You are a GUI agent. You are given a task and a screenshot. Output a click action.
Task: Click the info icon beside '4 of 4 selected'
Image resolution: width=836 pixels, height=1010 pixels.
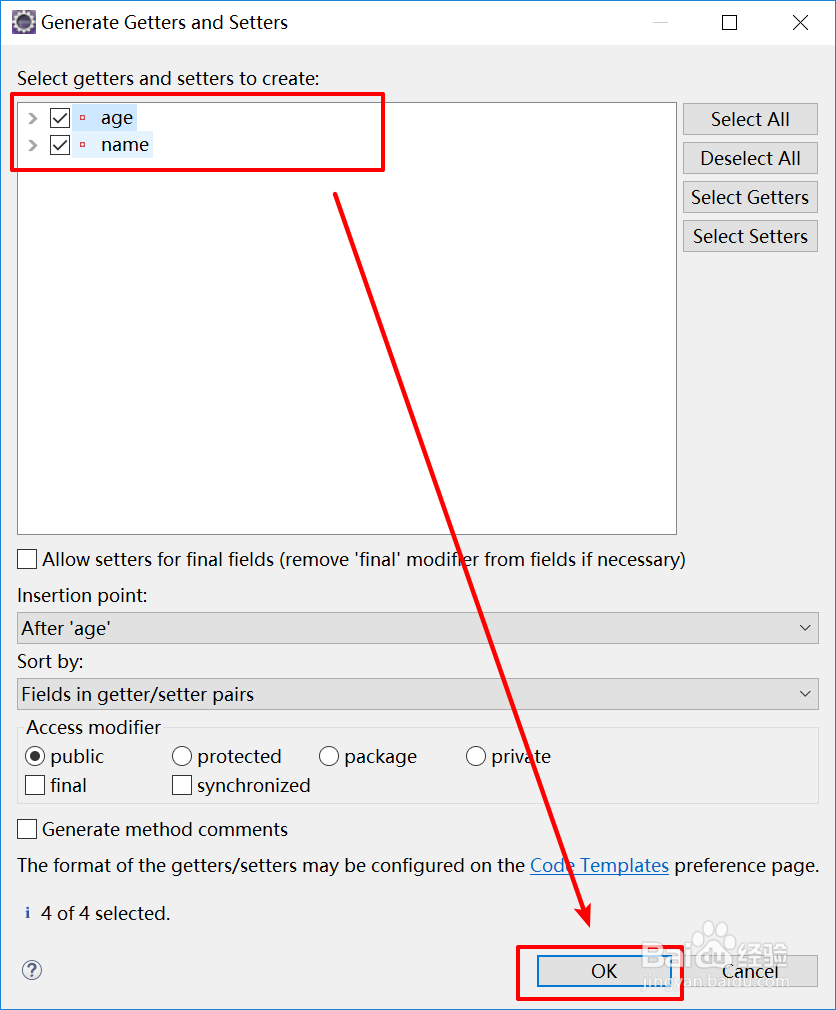pyautogui.click(x=27, y=913)
